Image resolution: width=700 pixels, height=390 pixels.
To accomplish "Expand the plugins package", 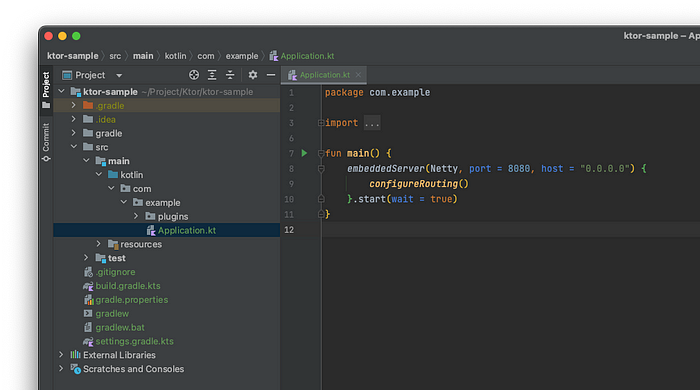I will [136, 216].
